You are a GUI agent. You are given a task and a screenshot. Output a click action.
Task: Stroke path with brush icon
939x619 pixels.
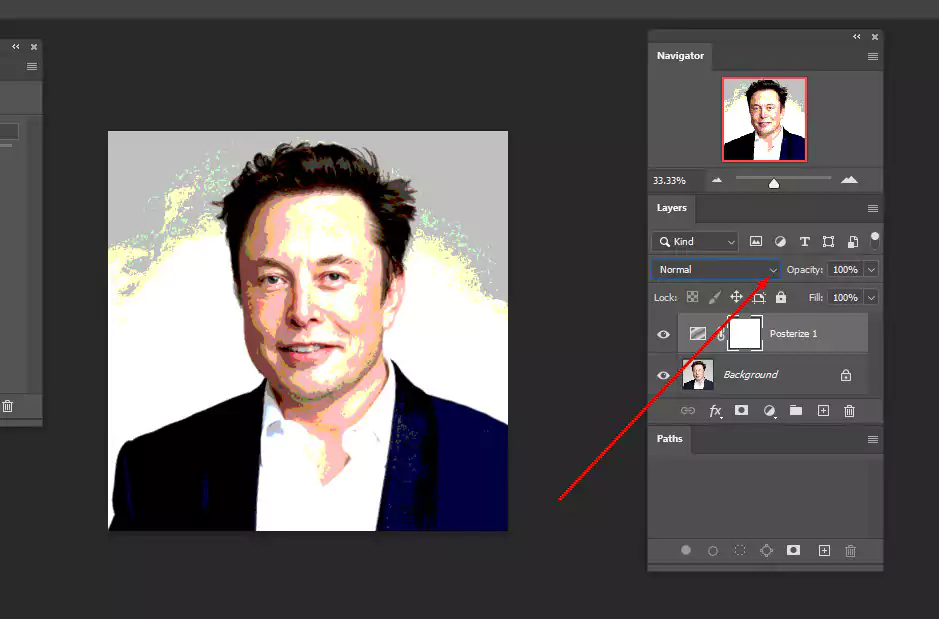[713, 551]
